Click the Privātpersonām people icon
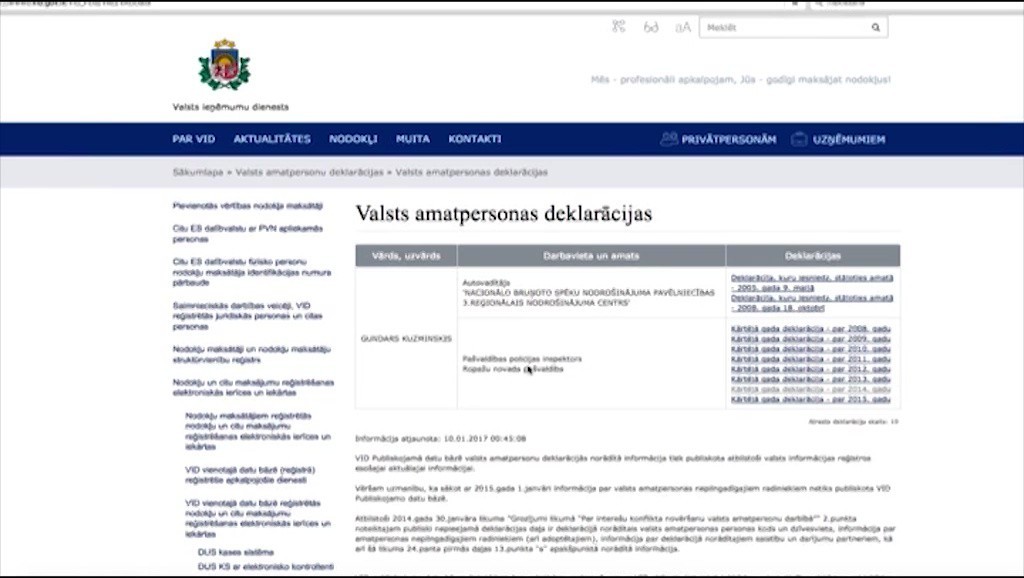The image size is (1024, 578). (668, 139)
